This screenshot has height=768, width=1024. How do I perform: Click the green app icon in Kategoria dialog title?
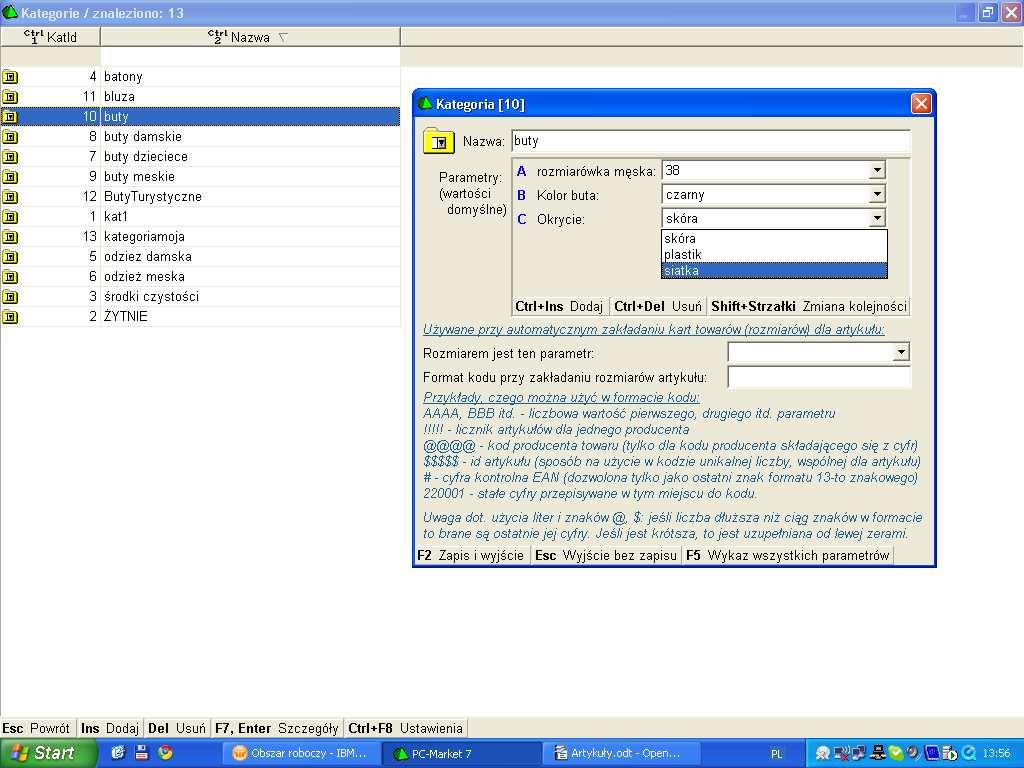click(x=425, y=104)
